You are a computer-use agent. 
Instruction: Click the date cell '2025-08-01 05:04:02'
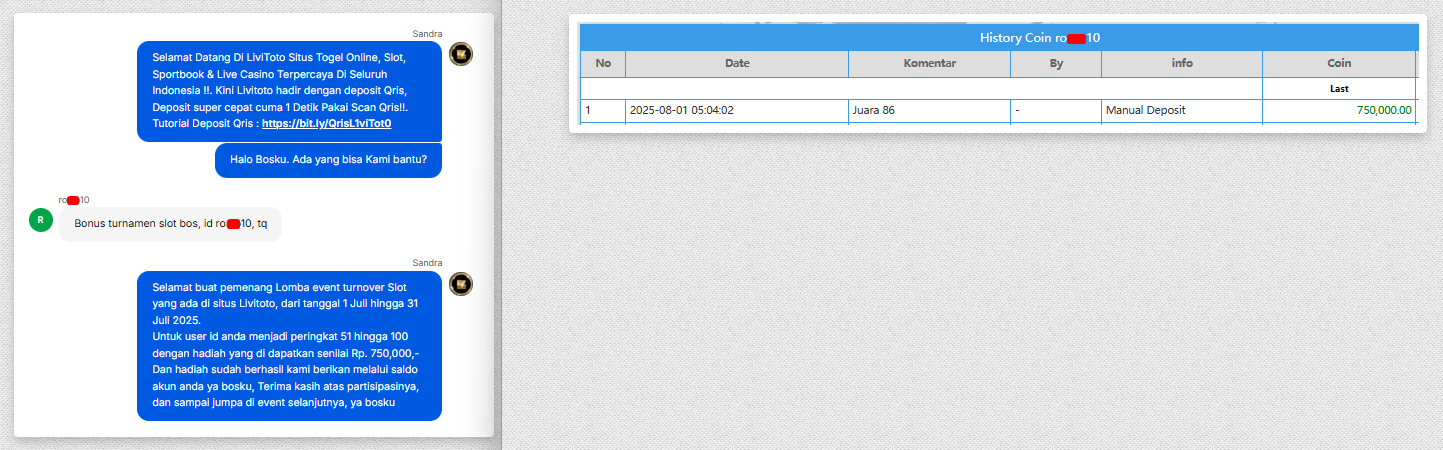(x=737, y=110)
